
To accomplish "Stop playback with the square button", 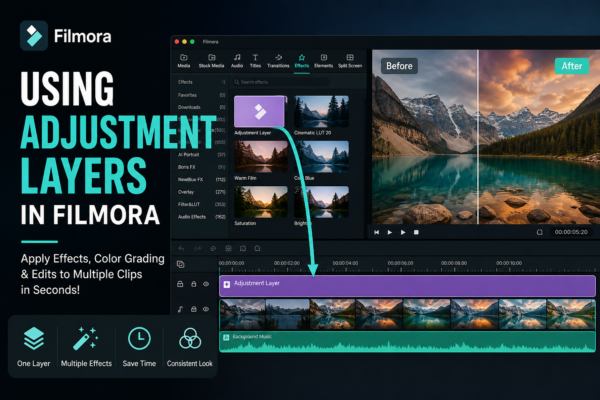I will tap(416, 232).
